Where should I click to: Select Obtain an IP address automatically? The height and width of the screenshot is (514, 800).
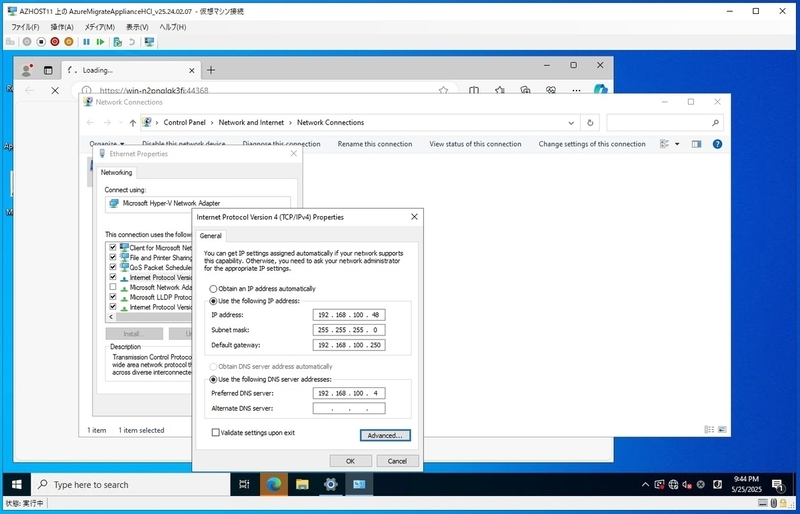213,289
